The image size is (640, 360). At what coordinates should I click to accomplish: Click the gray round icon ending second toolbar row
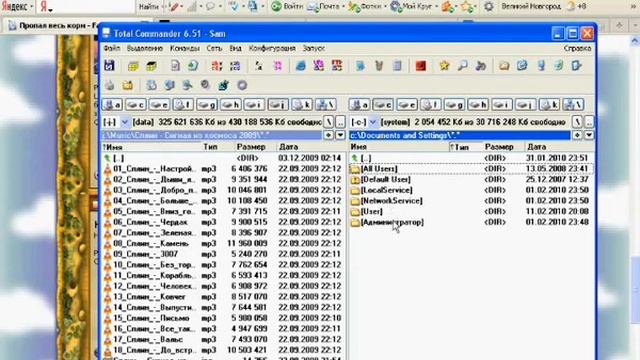242,85
